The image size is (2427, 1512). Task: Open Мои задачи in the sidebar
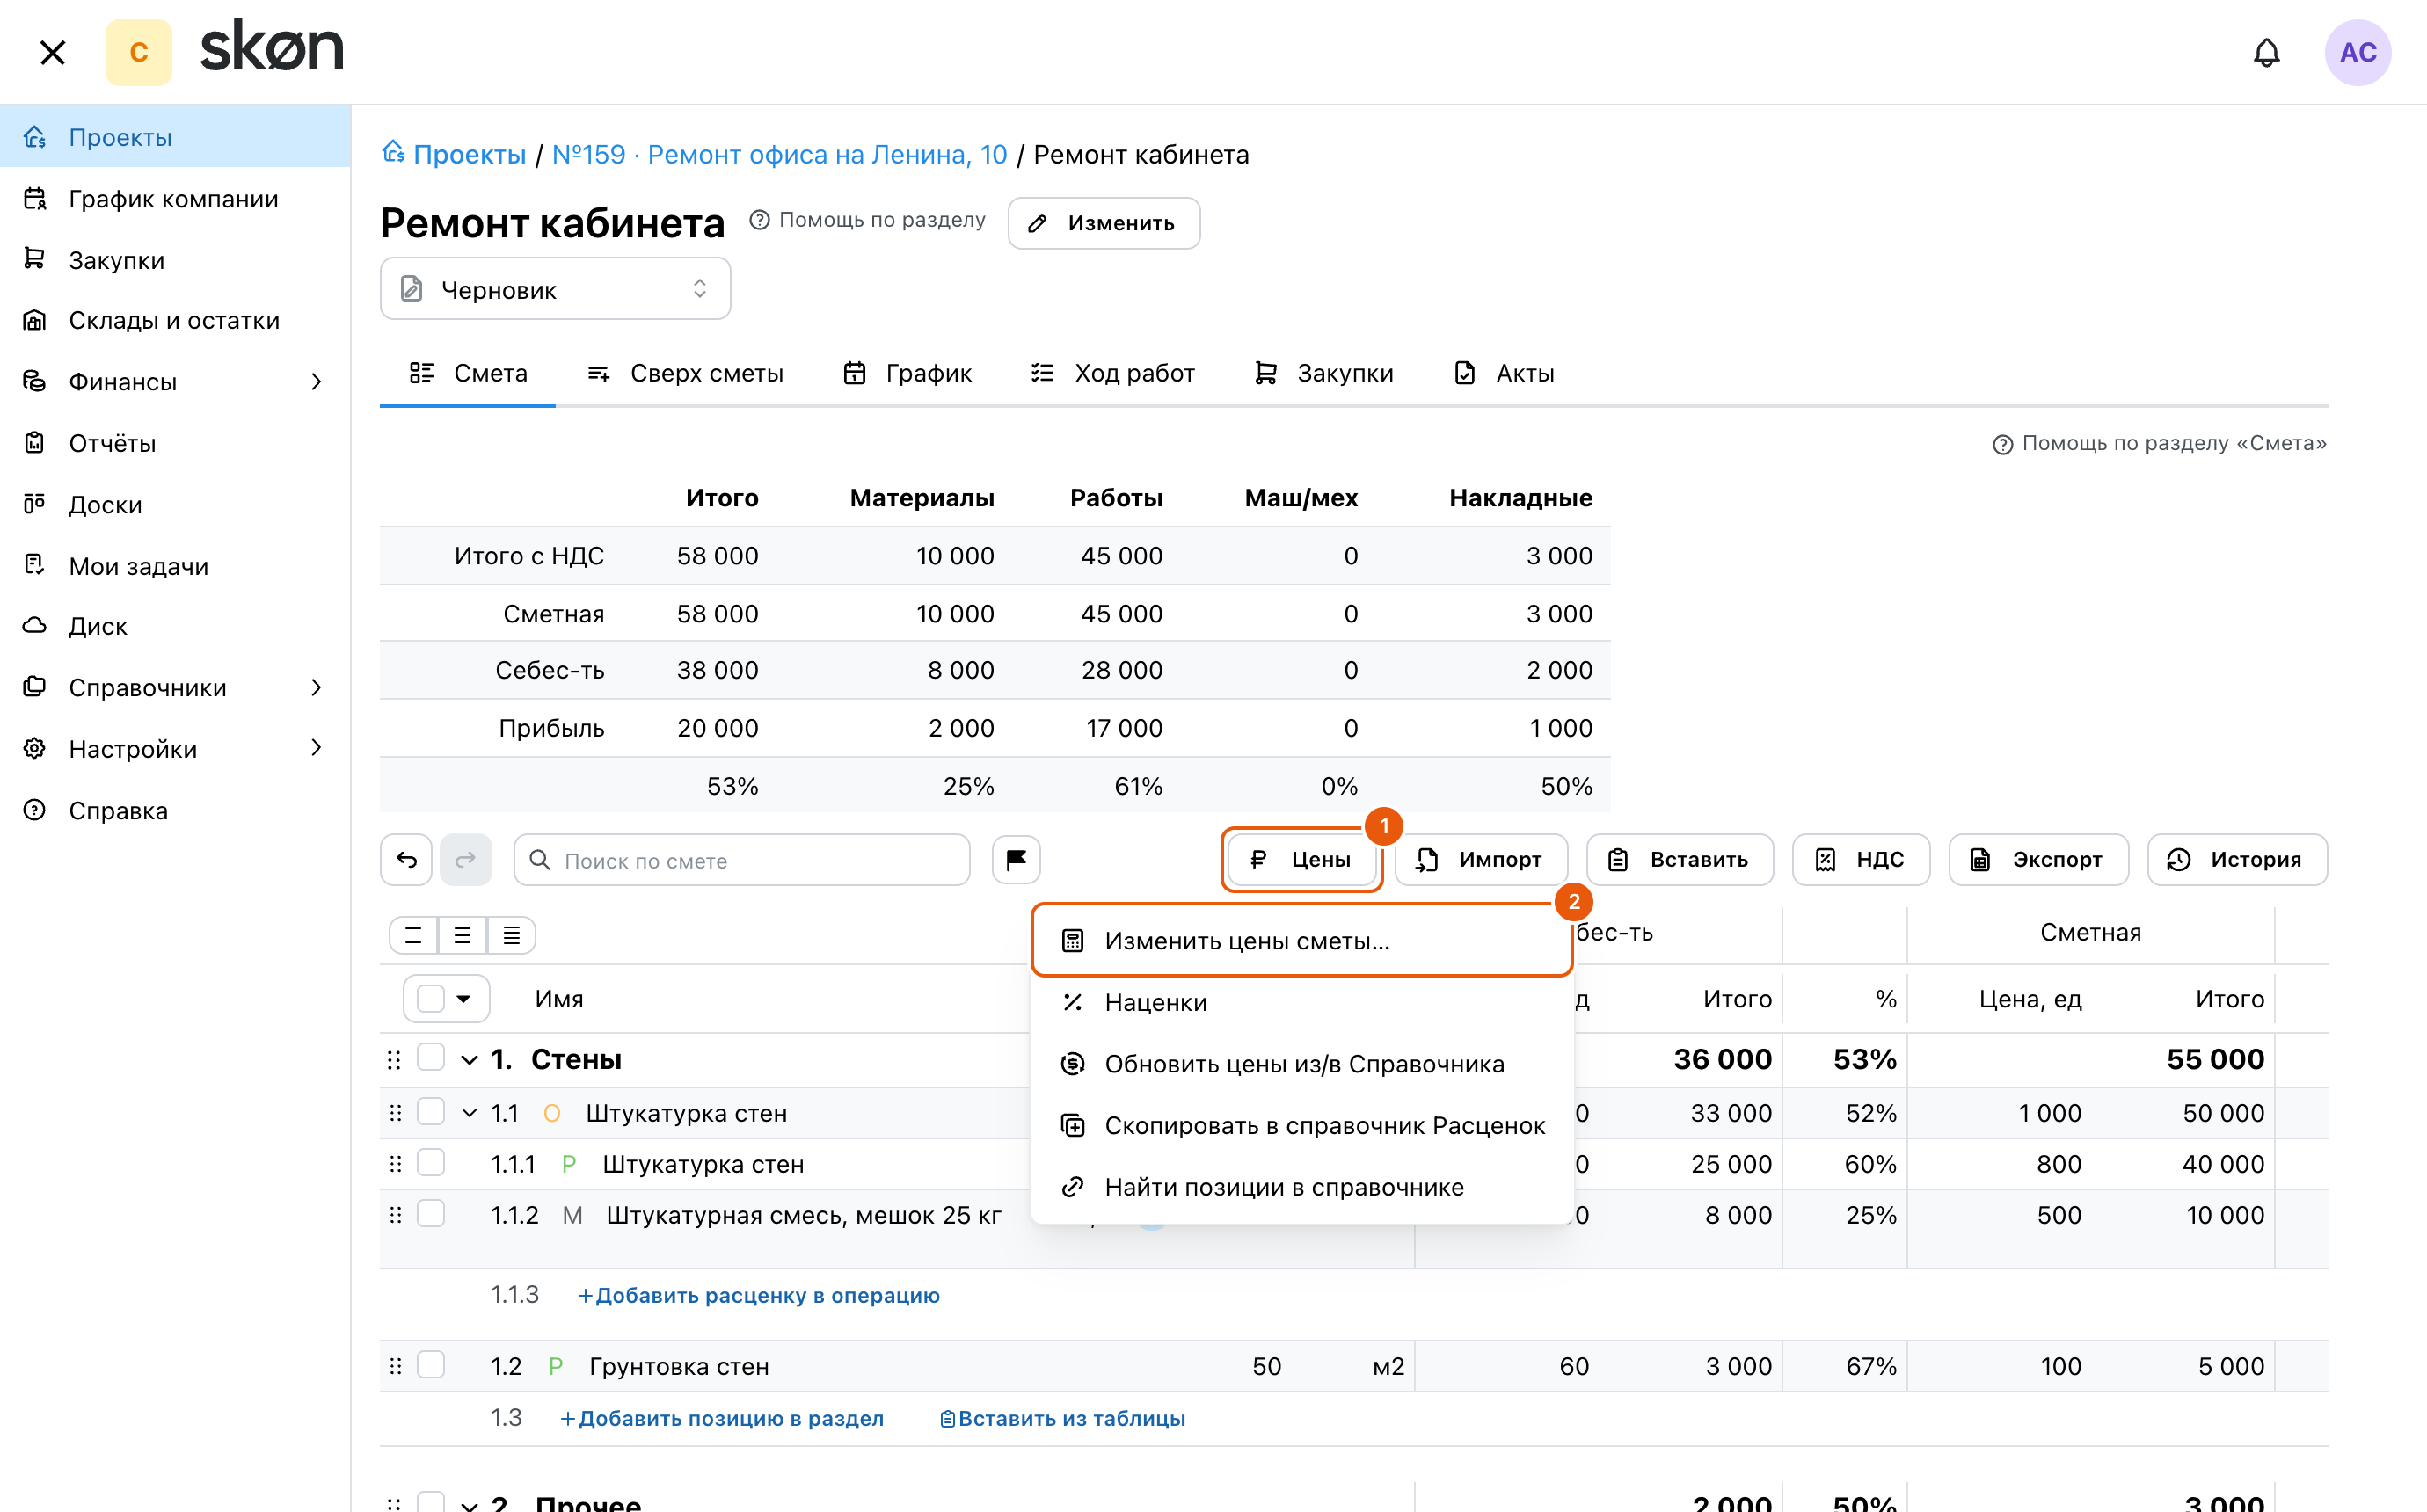175,565
